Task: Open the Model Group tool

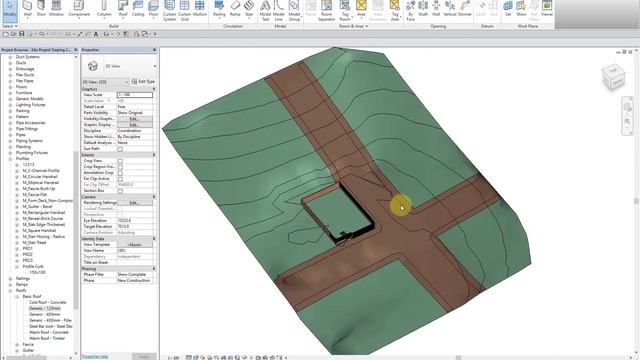Action: [294, 11]
